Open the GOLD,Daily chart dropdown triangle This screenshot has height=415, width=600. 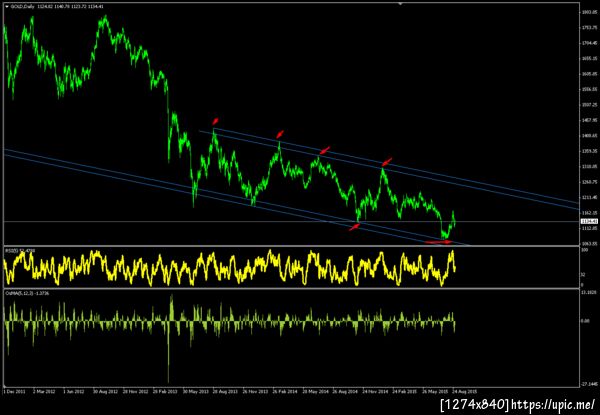click(x=7, y=7)
